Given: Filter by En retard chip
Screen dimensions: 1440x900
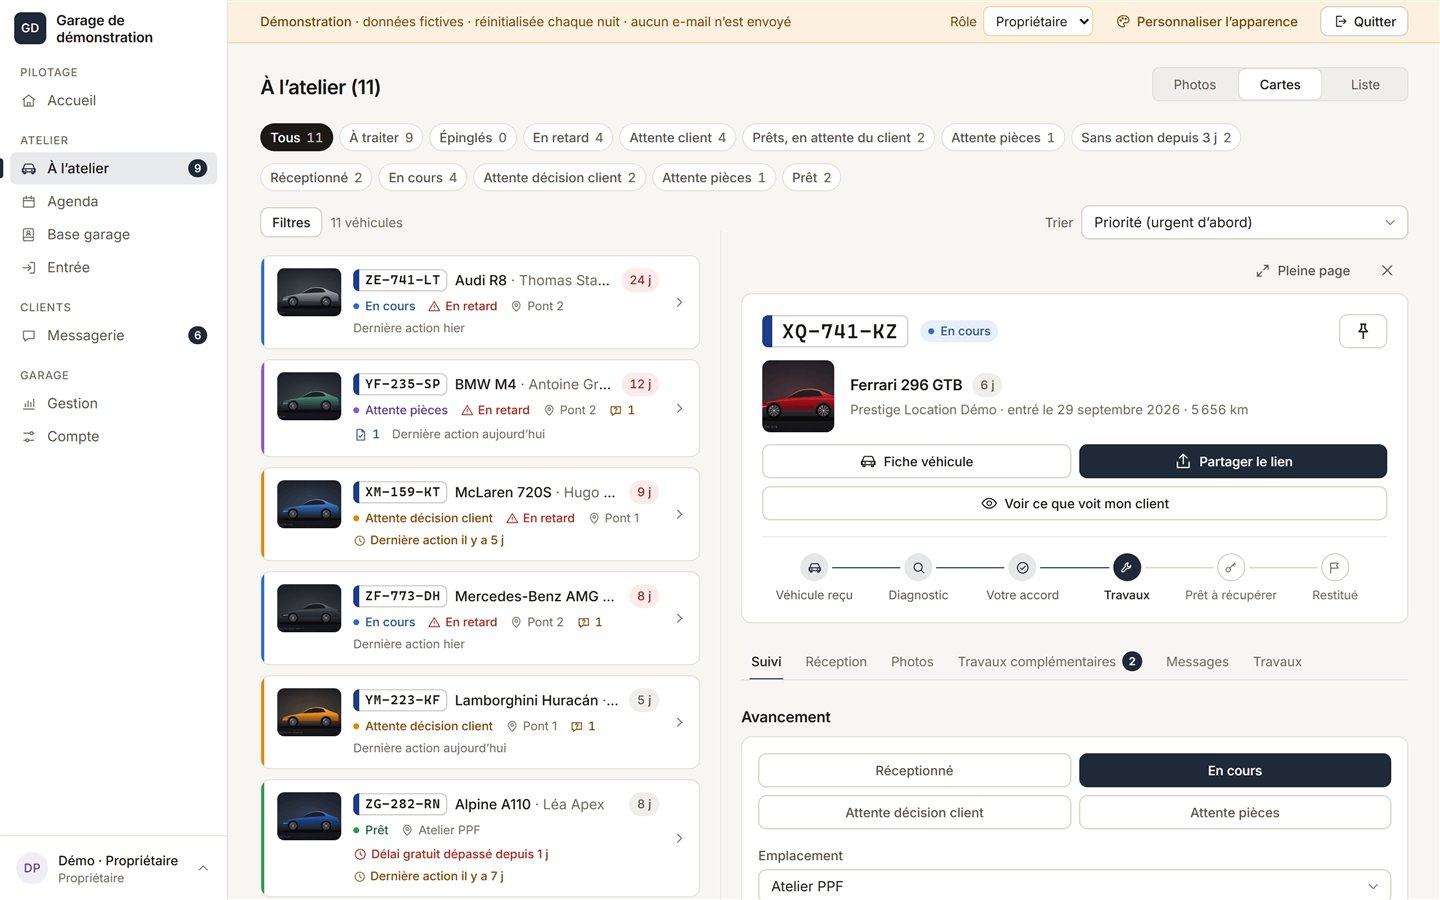Looking at the screenshot, I should click(x=568, y=137).
